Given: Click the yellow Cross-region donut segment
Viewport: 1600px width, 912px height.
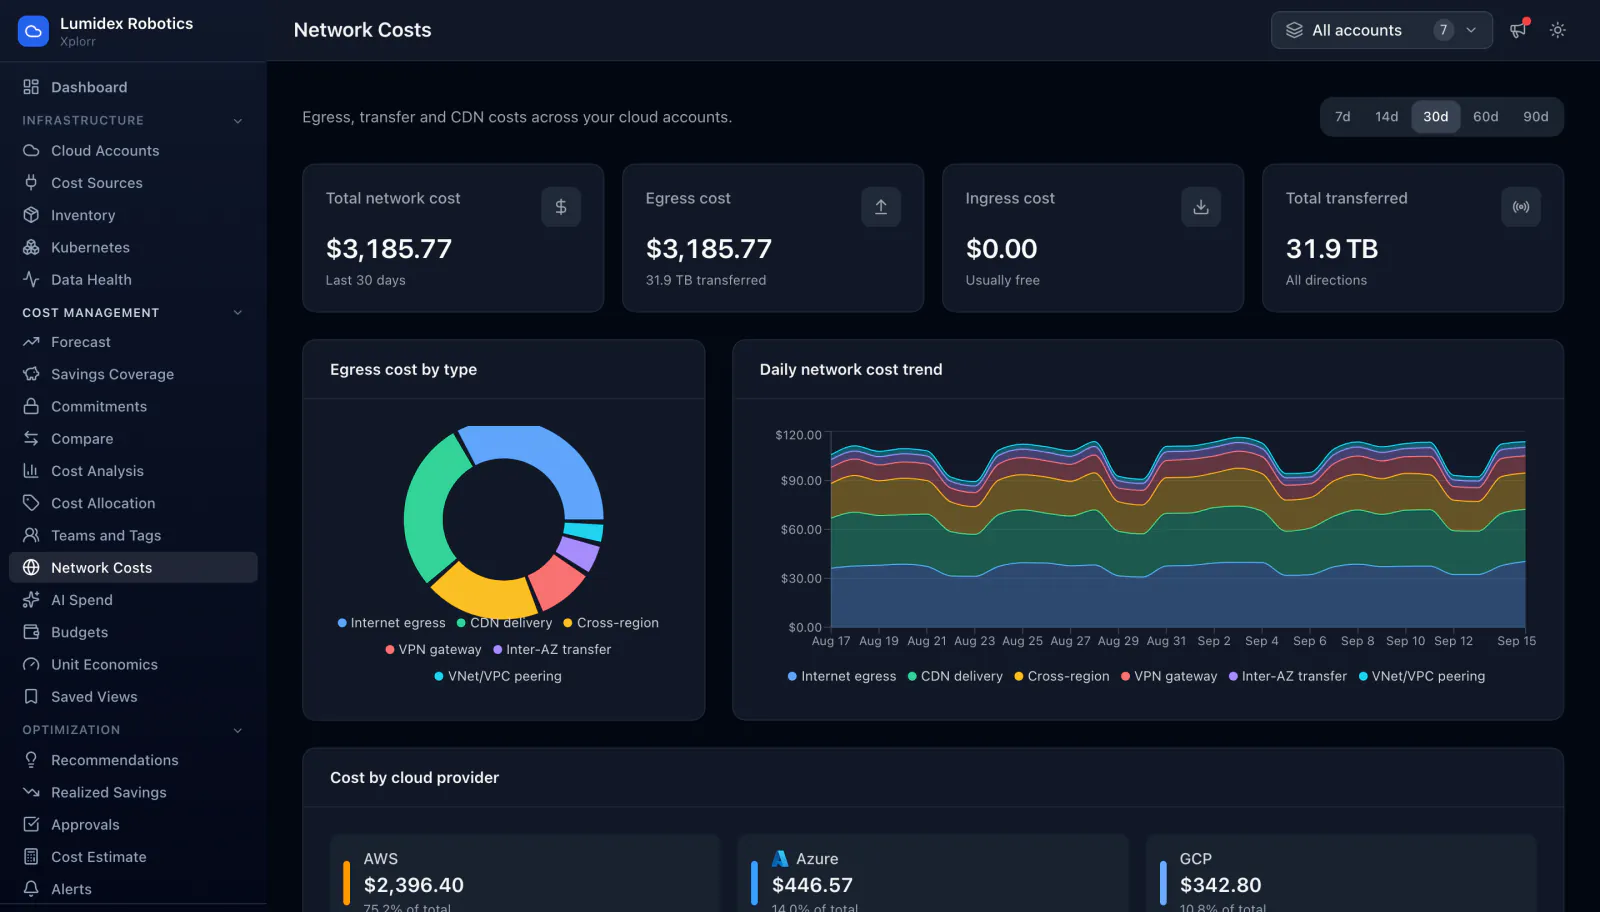Looking at the screenshot, I should click(484, 594).
